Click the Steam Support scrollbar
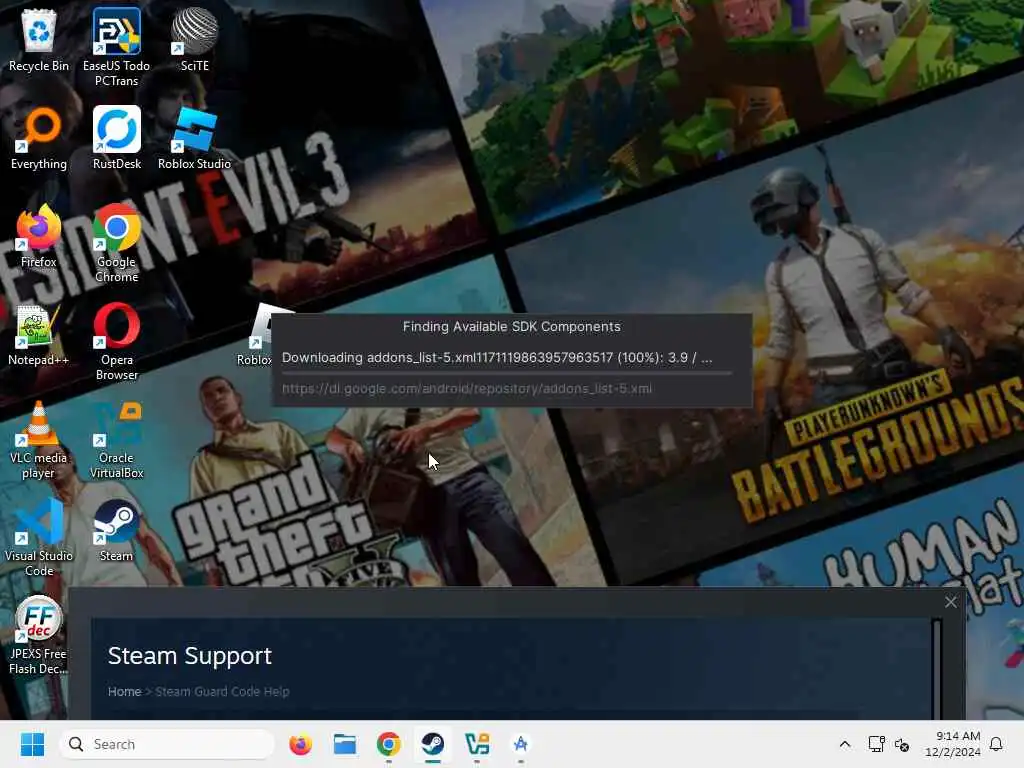 (937, 669)
